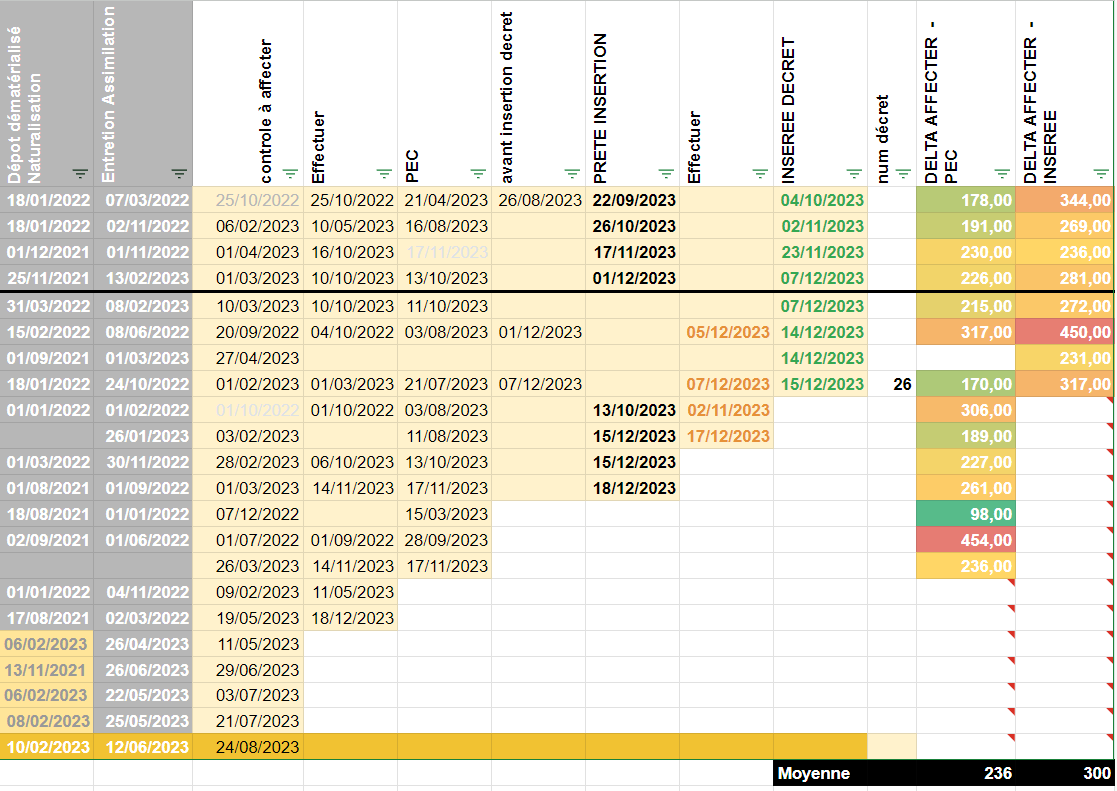The width and height of the screenshot is (1117, 791).
Task: Open filter icon on controle à affecter column
Action: [290, 173]
